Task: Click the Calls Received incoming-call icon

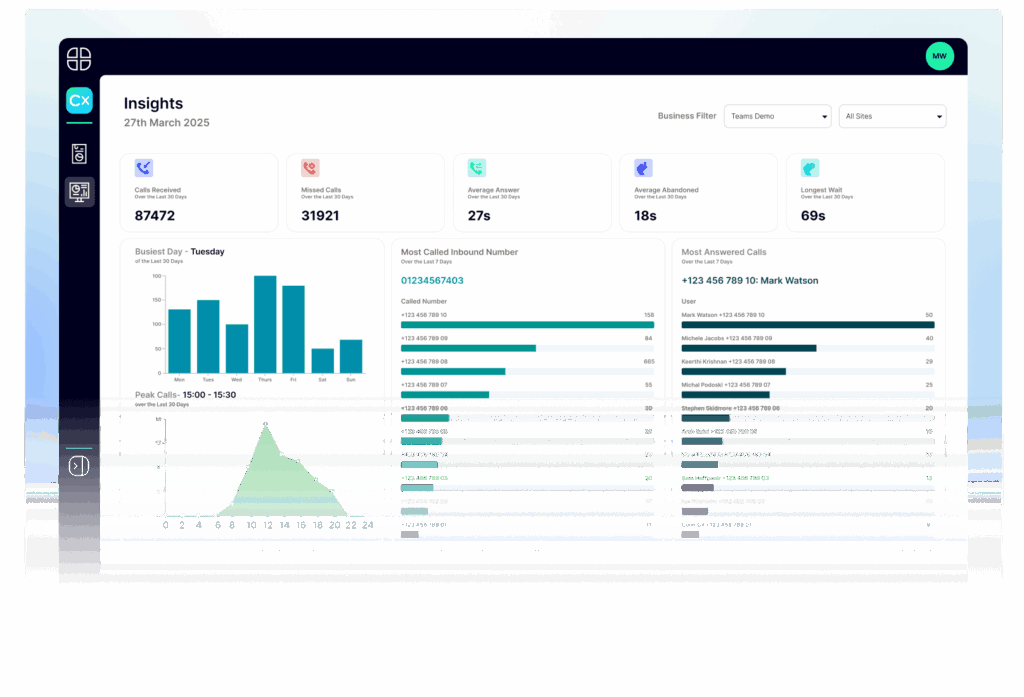Action: [144, 168]
